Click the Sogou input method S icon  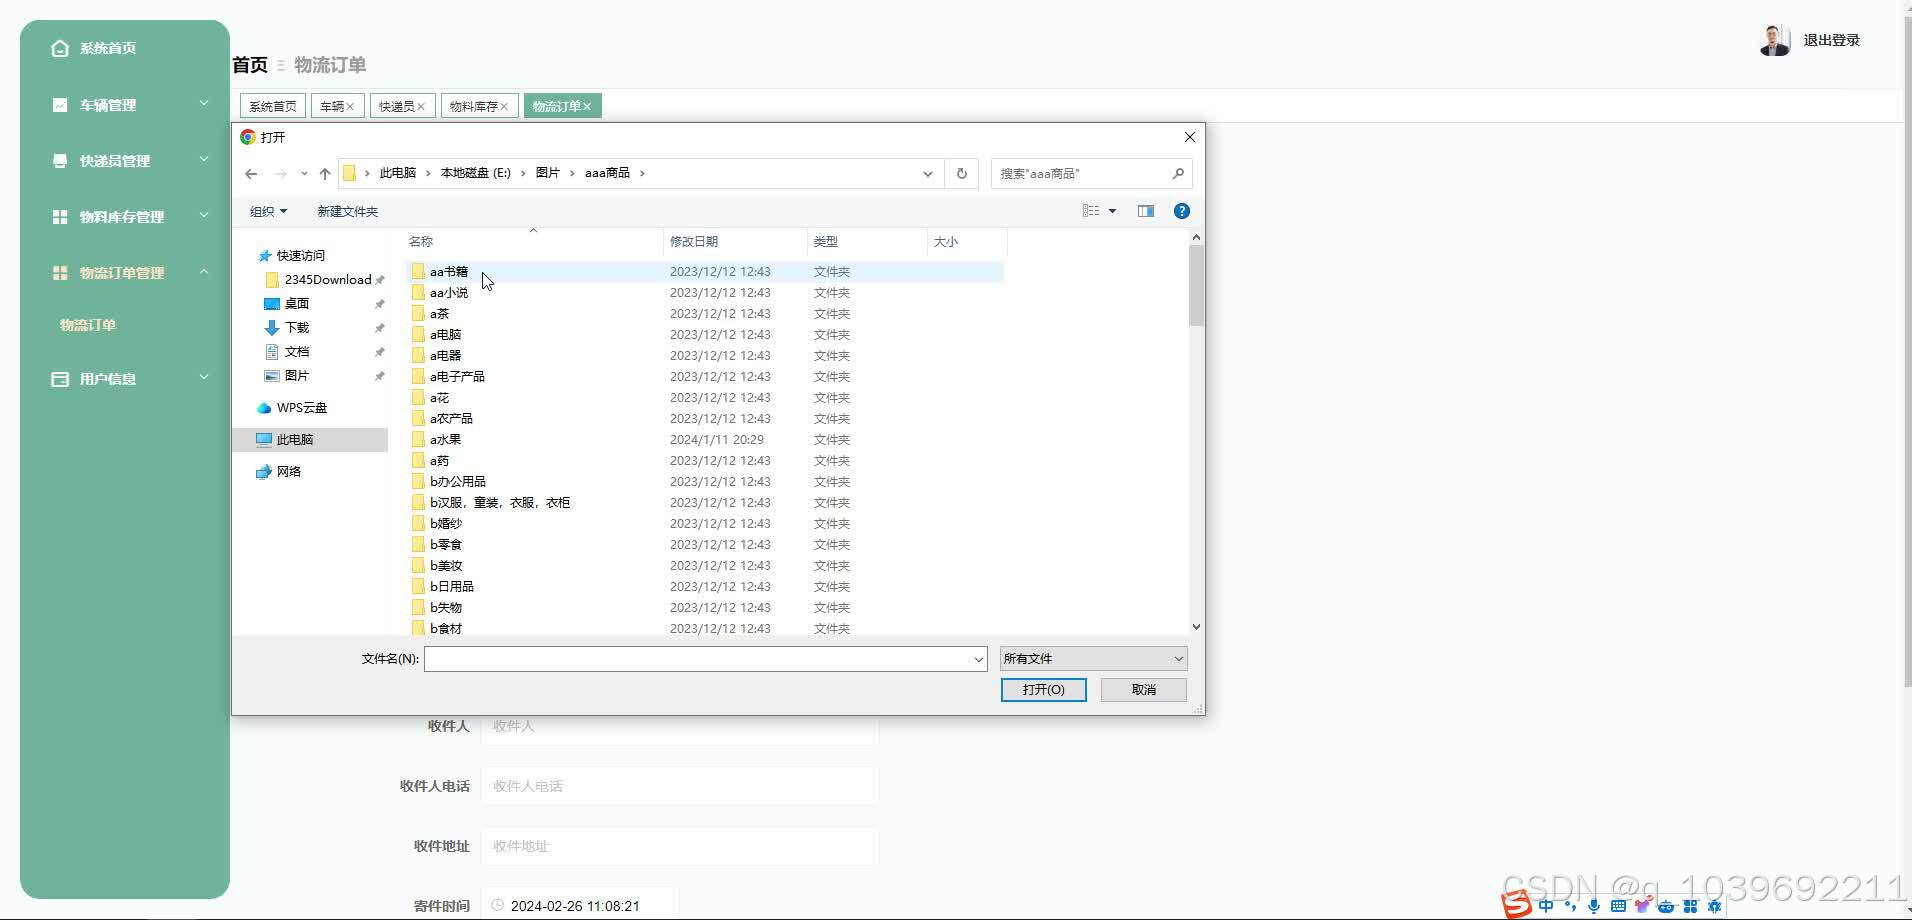click(1517, 905)
